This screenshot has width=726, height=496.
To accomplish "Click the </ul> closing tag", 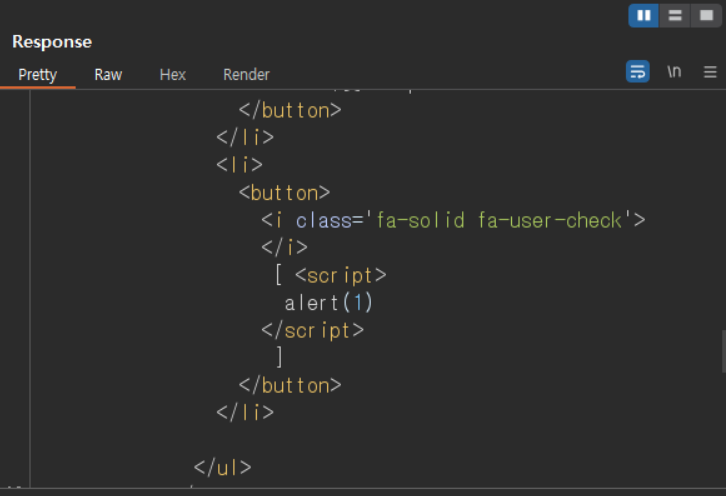I will tap(223, 467).
